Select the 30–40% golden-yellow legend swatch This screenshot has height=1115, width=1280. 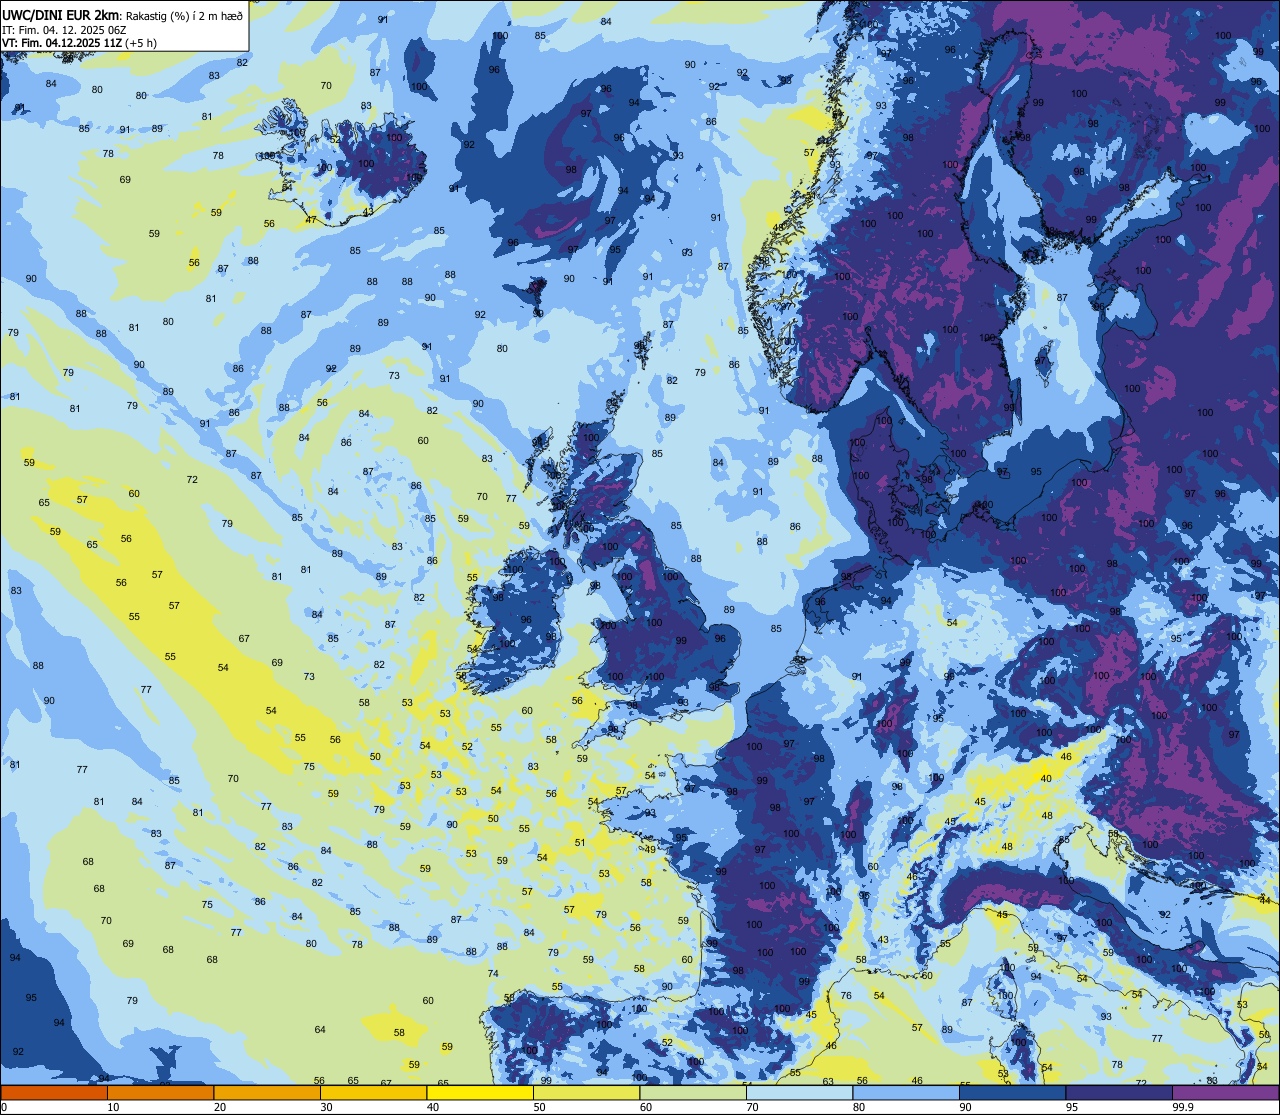(x=373, y=1092)
